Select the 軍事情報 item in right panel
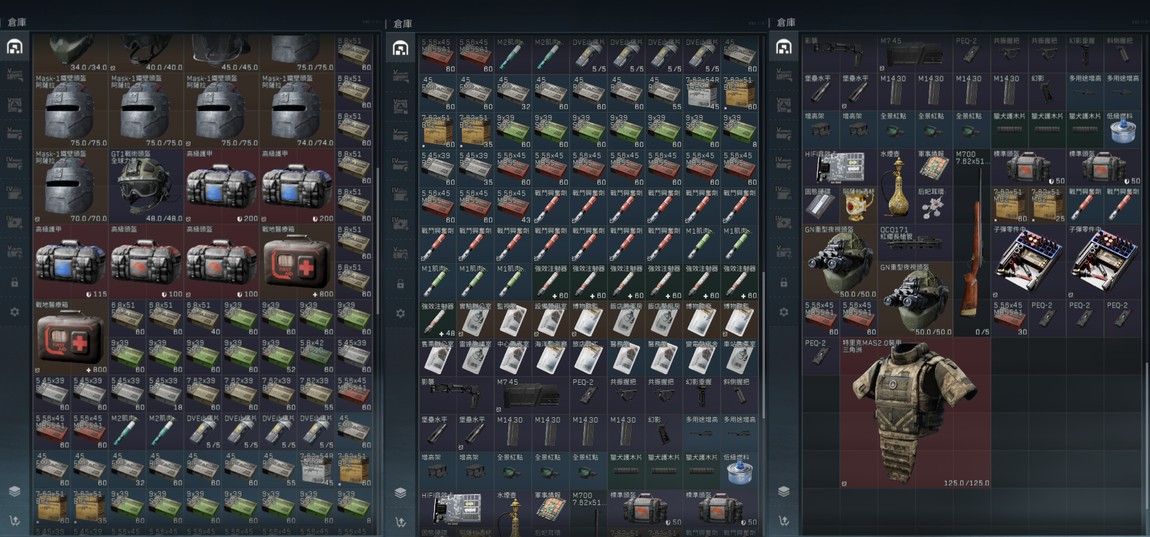The width and height of the screenshot is (1150, 537). [x=934, y=167]
